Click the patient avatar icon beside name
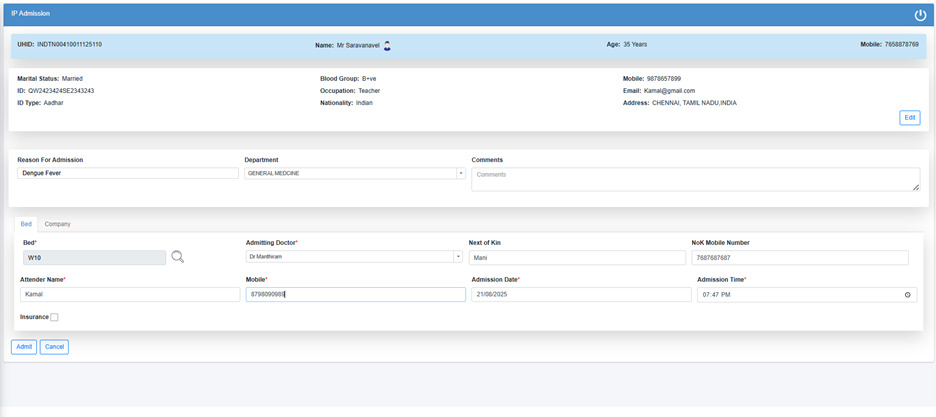Viewport: 936px width, 417px height. click(387, 45)
